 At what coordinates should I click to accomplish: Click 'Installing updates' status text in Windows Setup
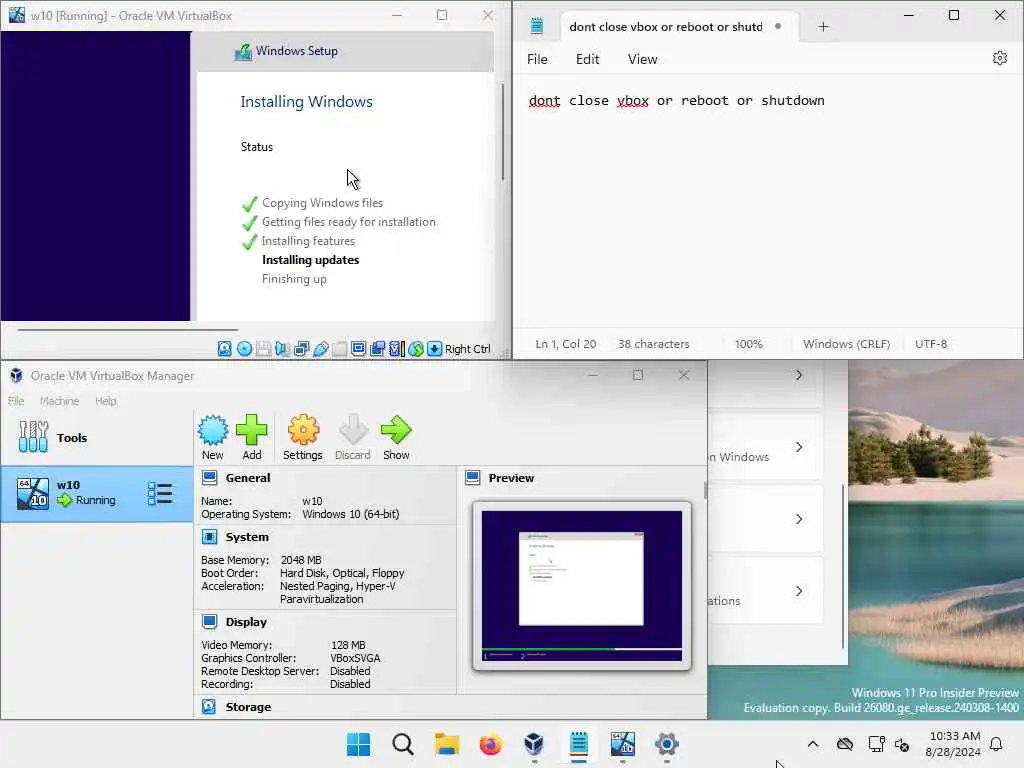pos(310,260)
